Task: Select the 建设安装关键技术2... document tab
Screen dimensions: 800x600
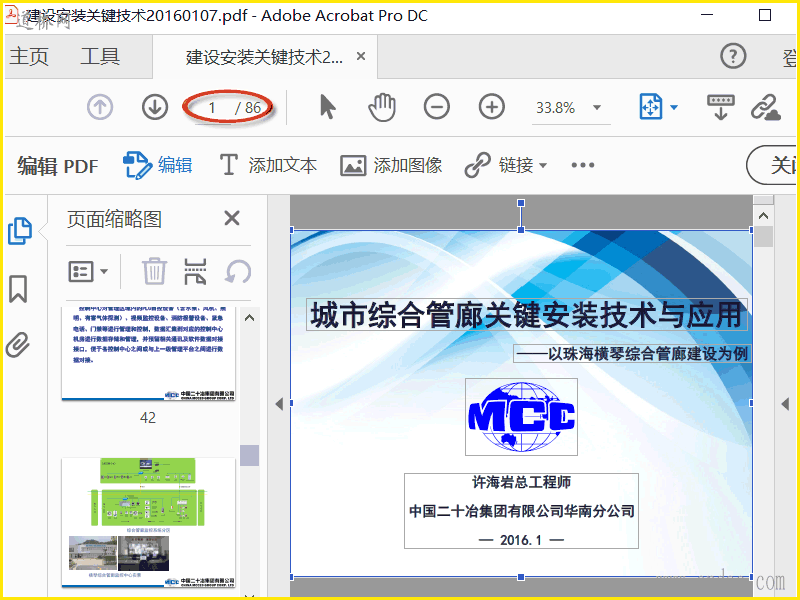Action: coord(264,57)
